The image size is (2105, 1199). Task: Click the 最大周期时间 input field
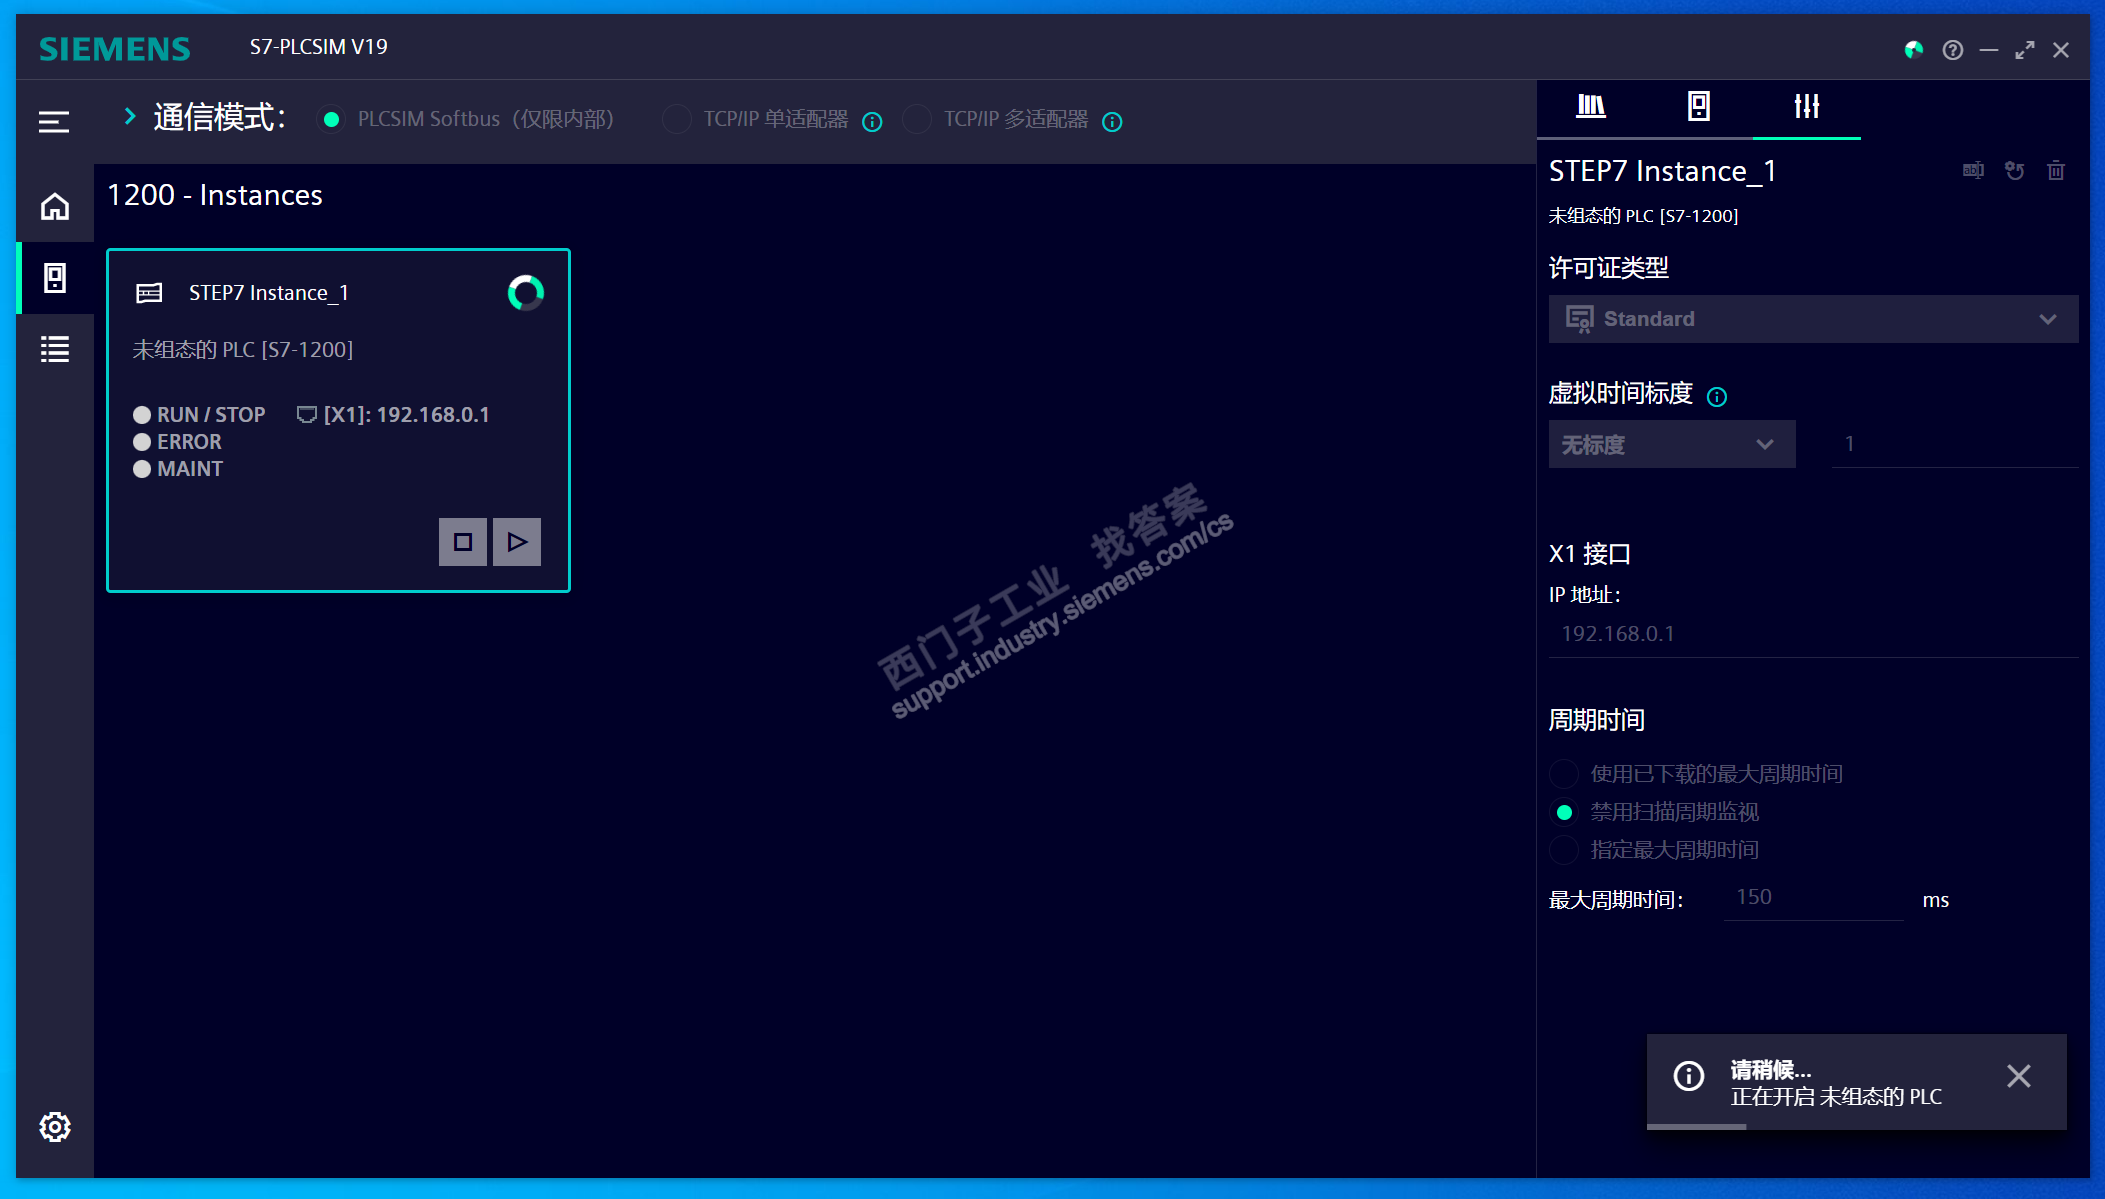pyautogui.click(x=1812, y=898)
